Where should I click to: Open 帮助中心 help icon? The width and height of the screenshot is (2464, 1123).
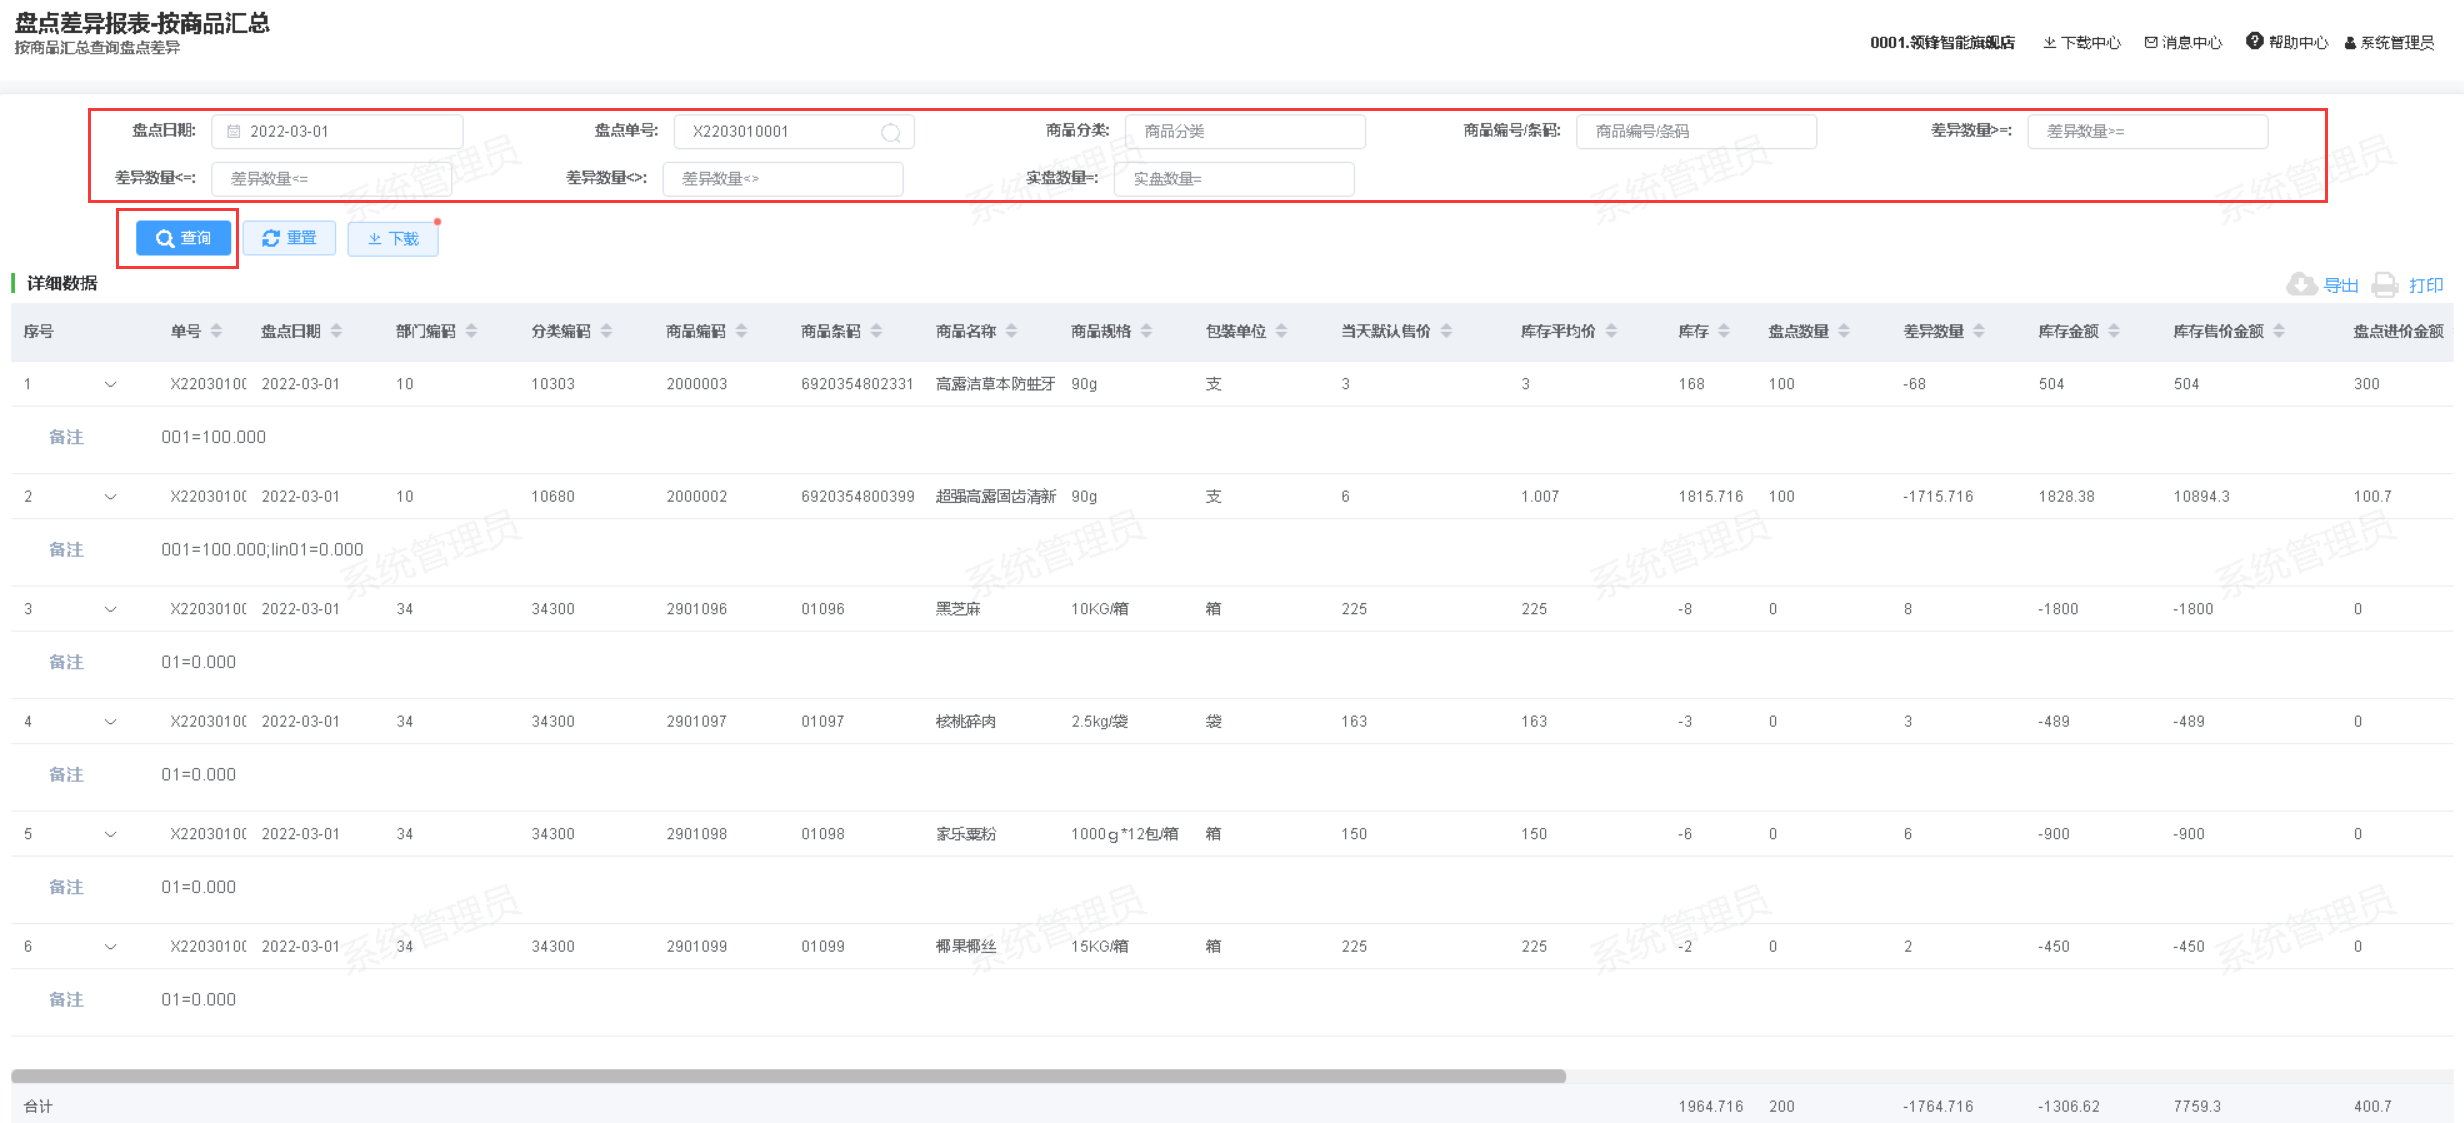coord(2254,41)
